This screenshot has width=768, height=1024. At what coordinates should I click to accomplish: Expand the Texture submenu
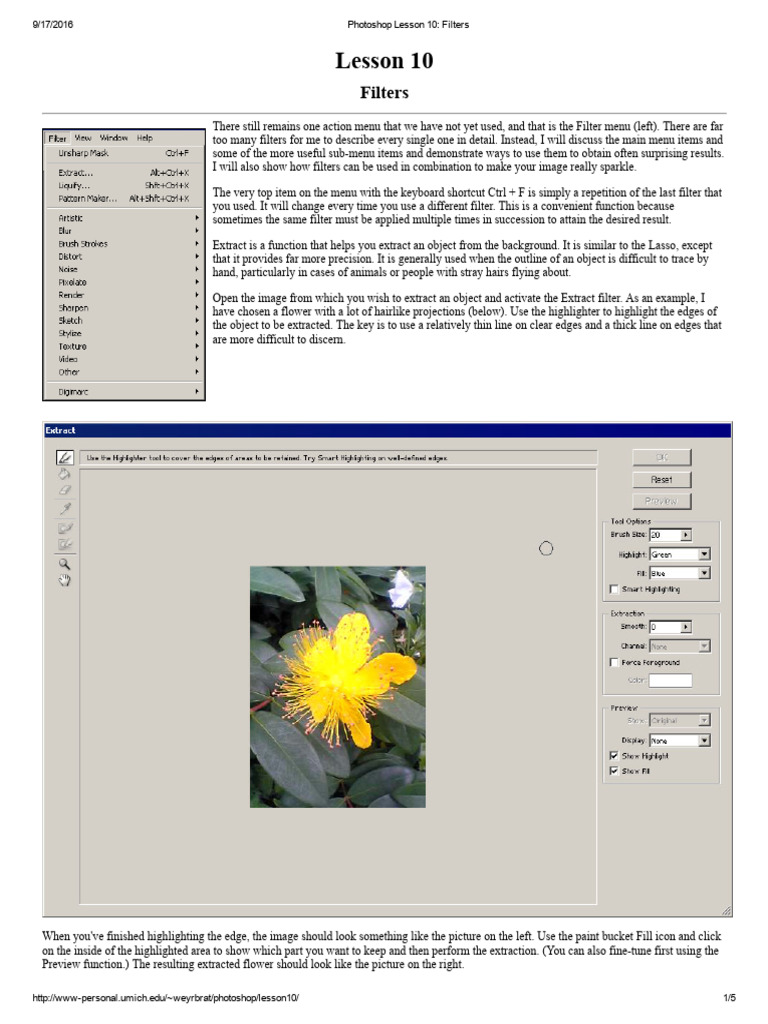tap(124, 346)
